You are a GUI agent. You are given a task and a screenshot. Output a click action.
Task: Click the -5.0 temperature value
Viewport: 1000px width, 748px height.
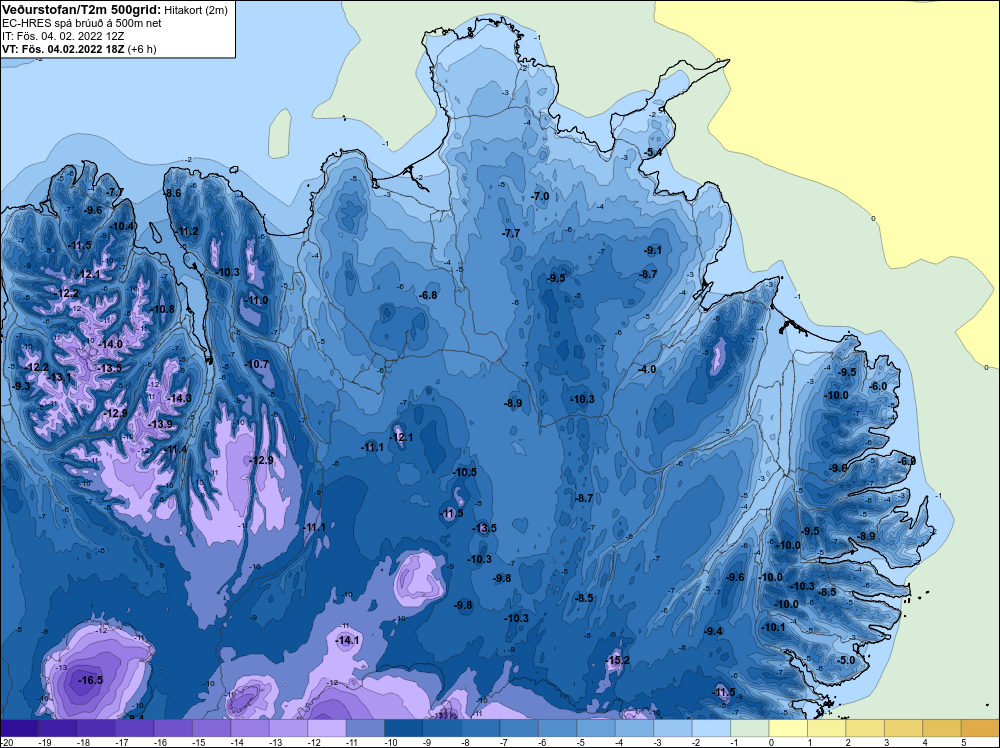pyautogui.click(x=846, y=660)
